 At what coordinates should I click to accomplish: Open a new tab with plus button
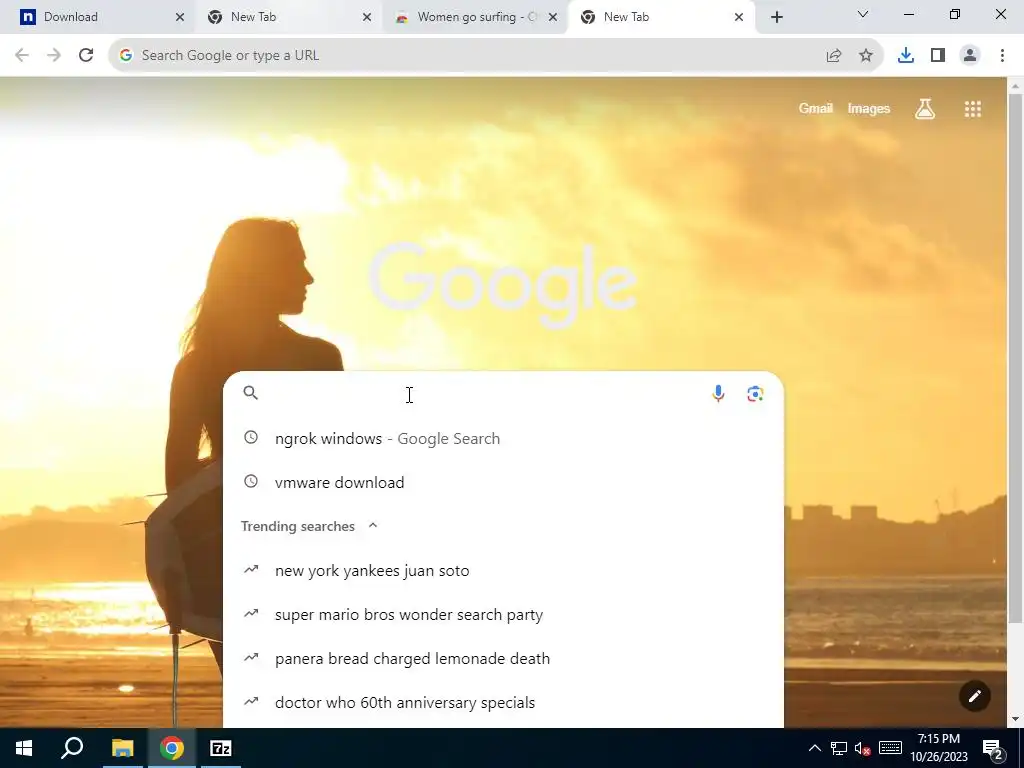[776, 17]
